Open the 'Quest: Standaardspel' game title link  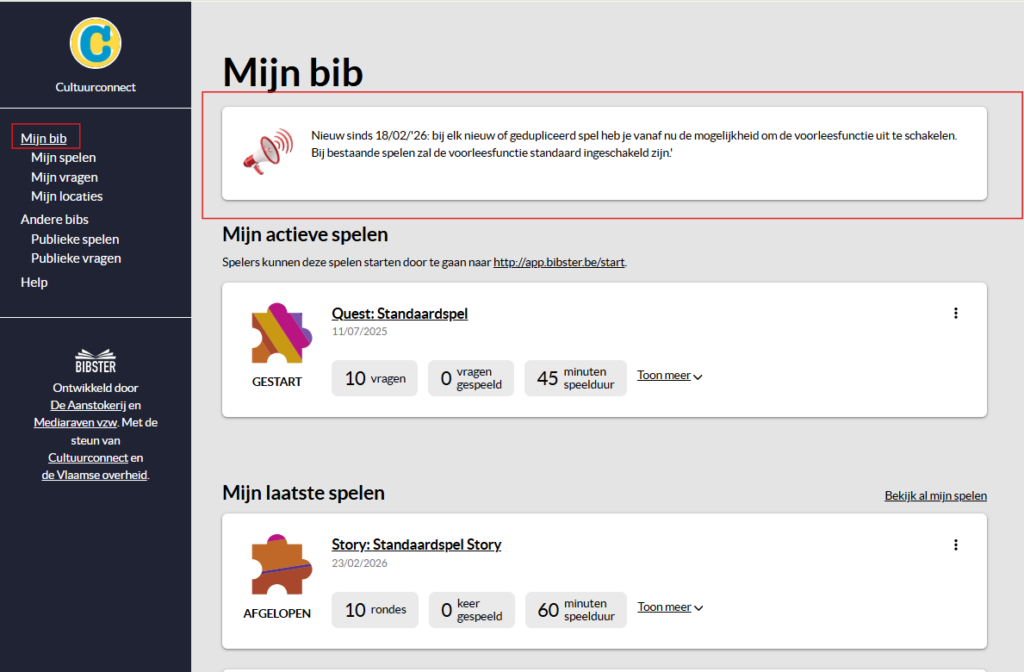click(x=399, y=314)
